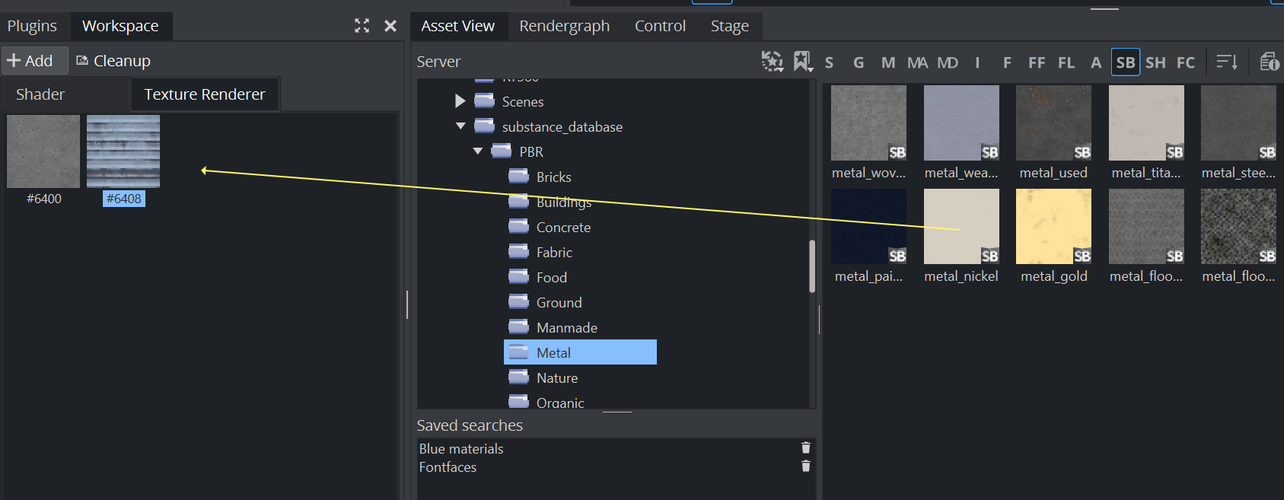This screenshot has height=500, width=1284.
Task: Click the Cleanup button
Action: [113, 61]
